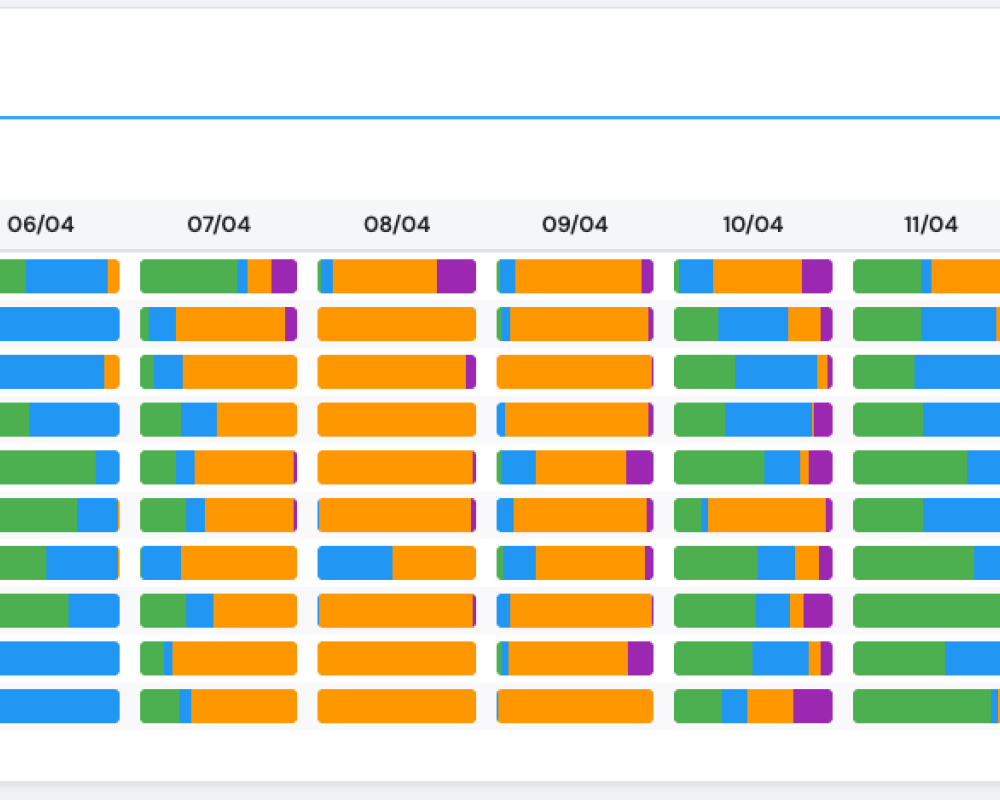Select blue segment in third row under 10/04

pyautogui.click(x=775, y=372)
